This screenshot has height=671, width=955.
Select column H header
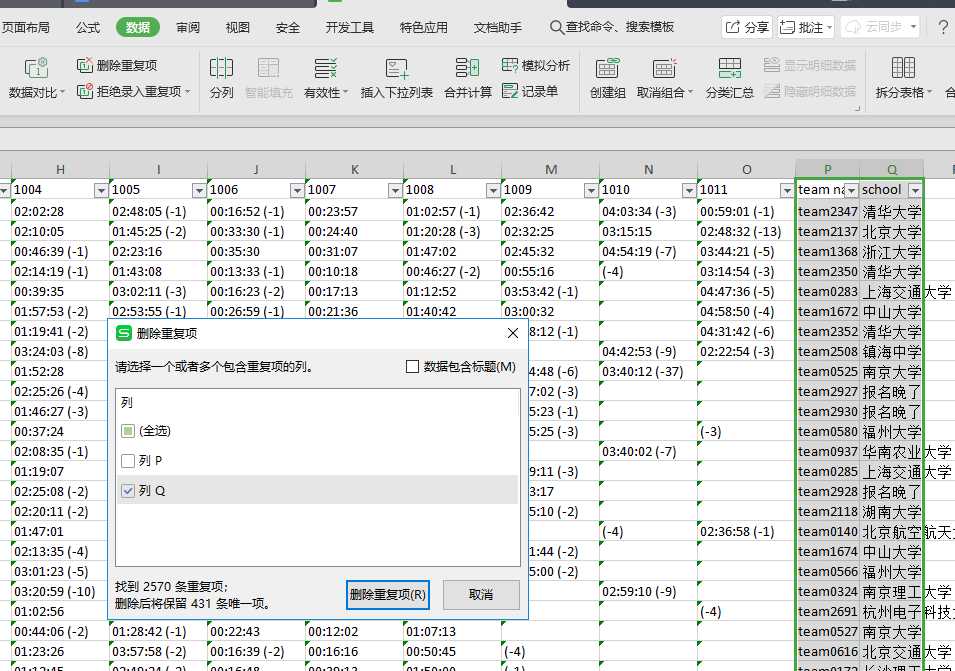(60, 170)
